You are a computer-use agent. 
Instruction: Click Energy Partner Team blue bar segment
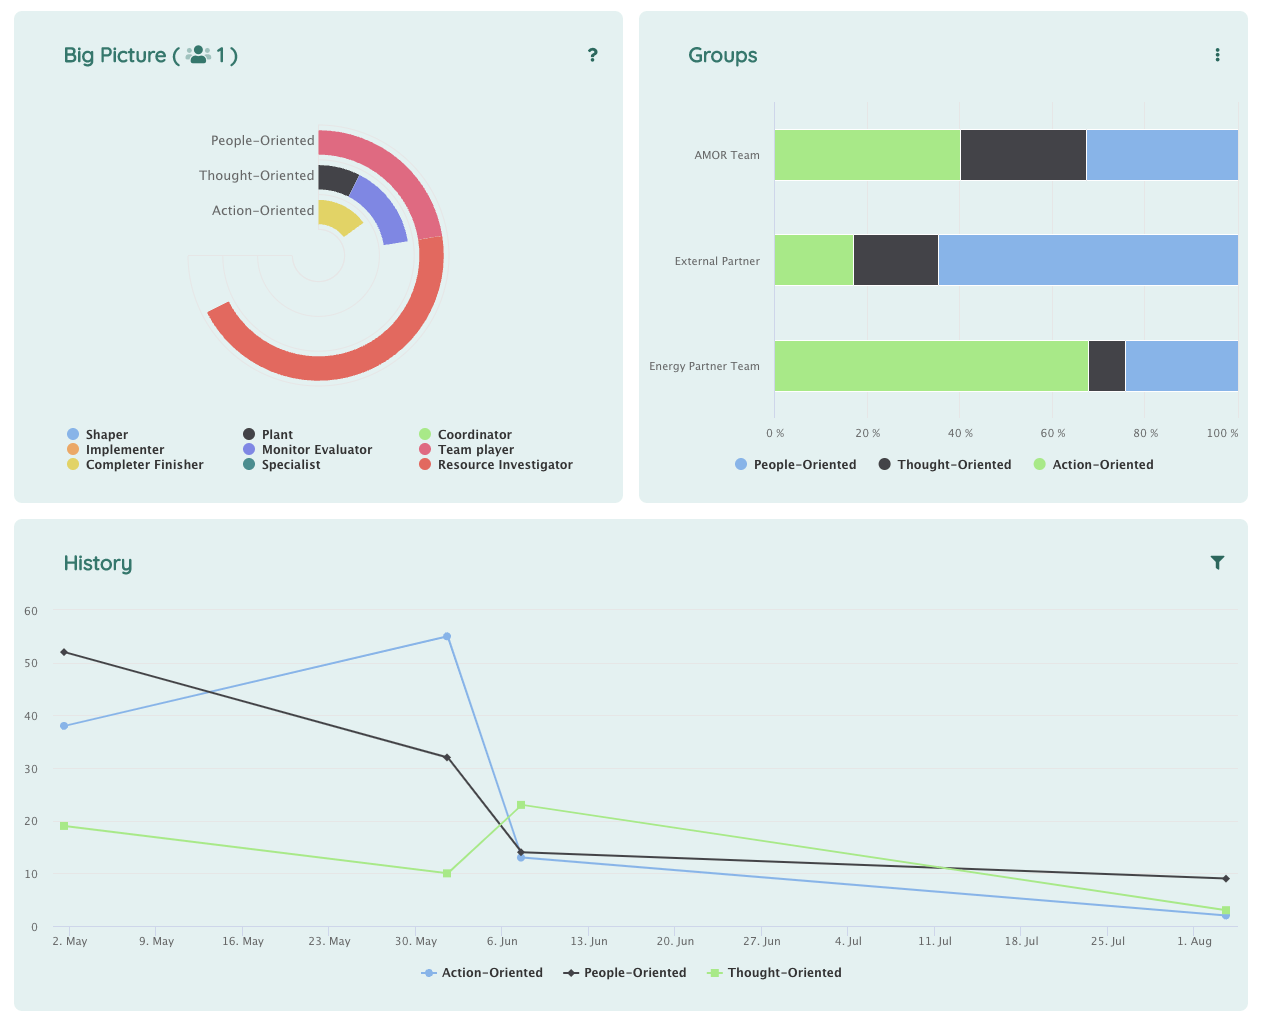(1181, 366)
